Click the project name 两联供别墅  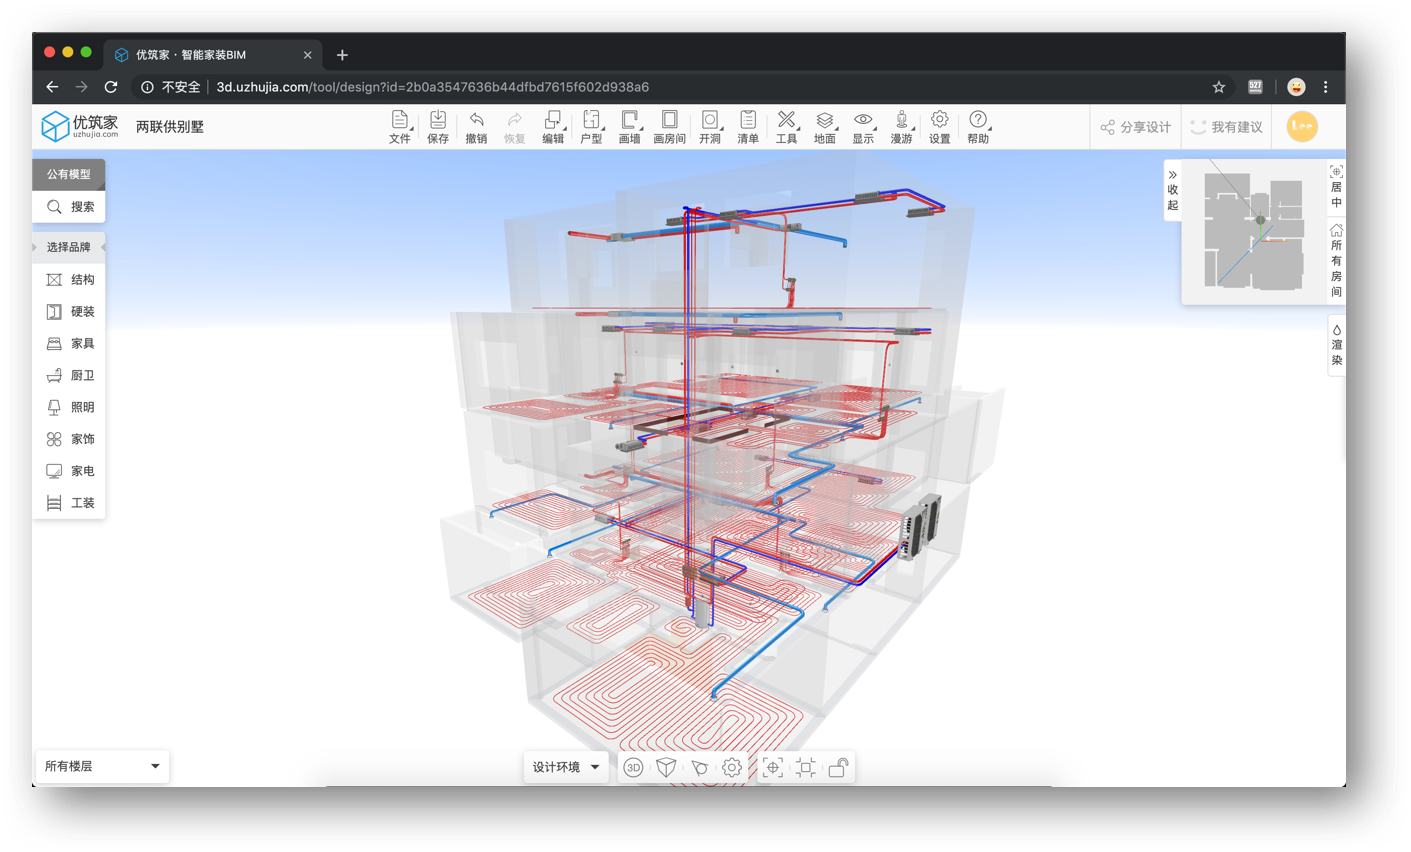click(170, 127)
